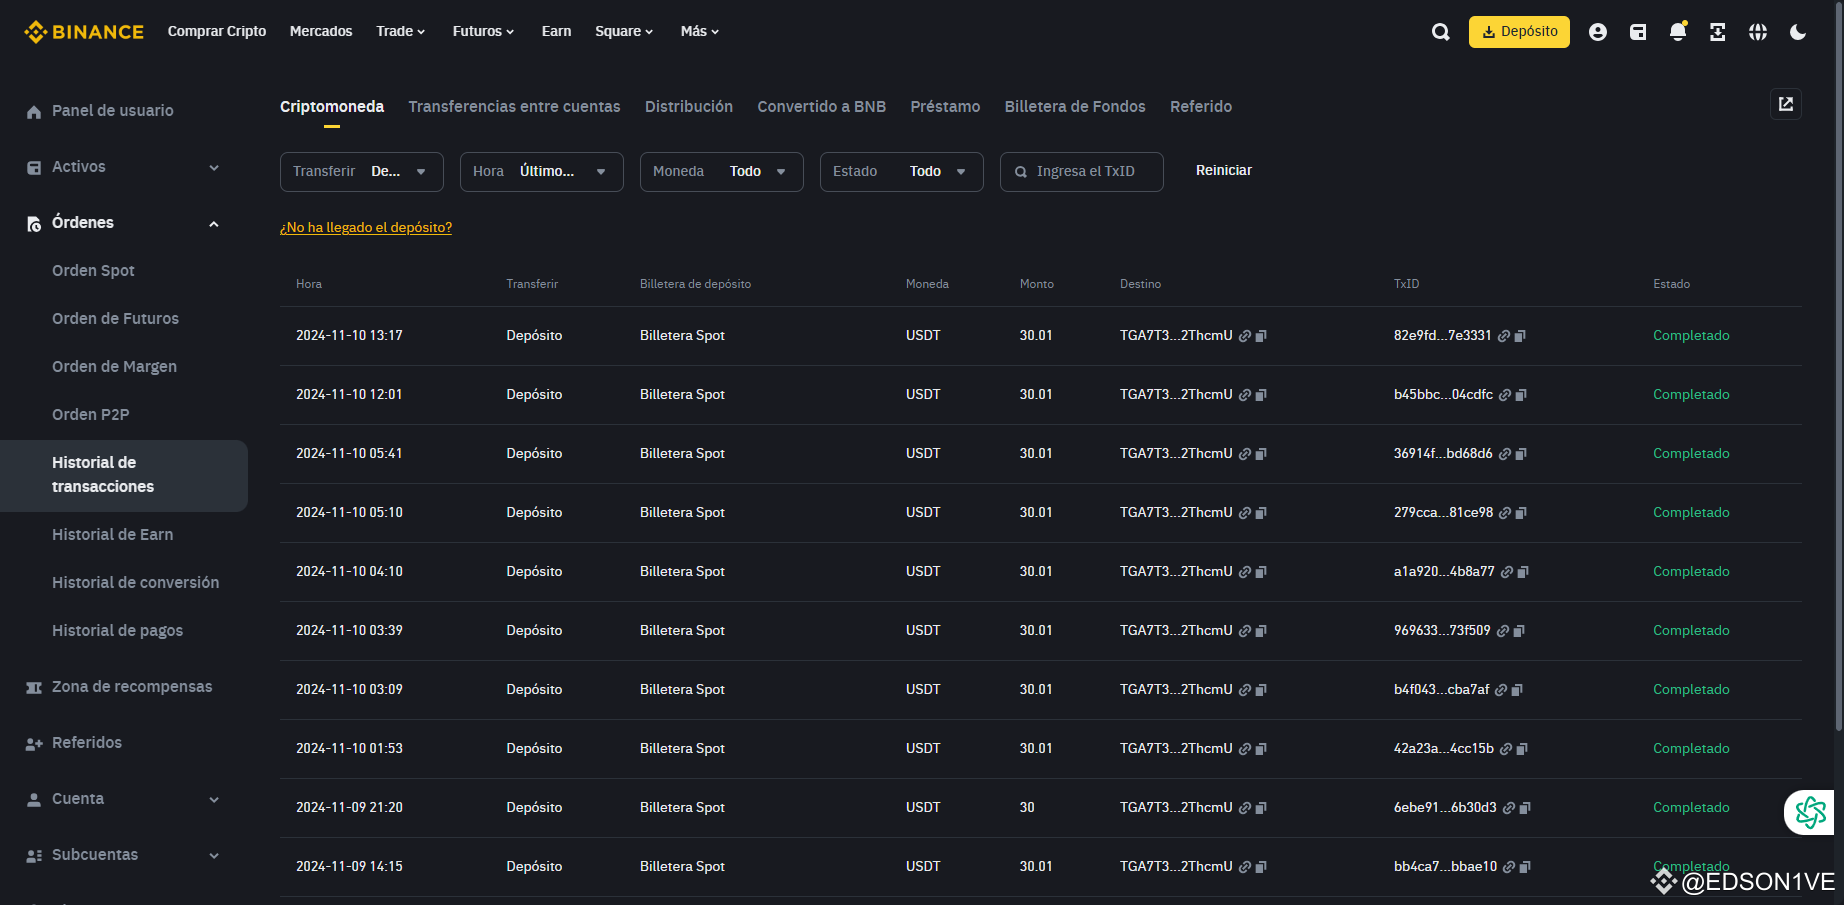This screenshot has width=1844, height=905.
Task: Open the floating chat support icon
Action: pyautogui.click(x=1810, y=812)
